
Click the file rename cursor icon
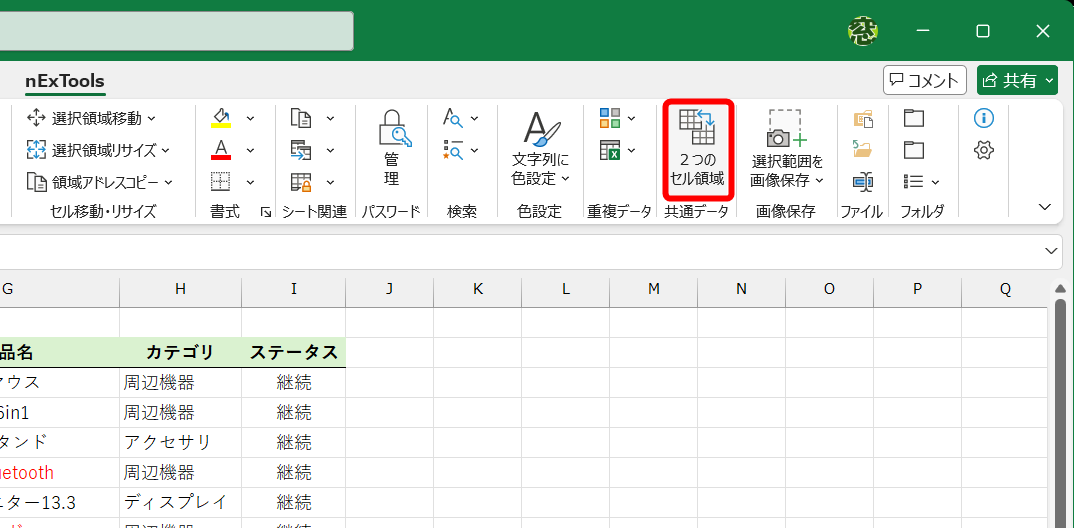coord(863,181)
